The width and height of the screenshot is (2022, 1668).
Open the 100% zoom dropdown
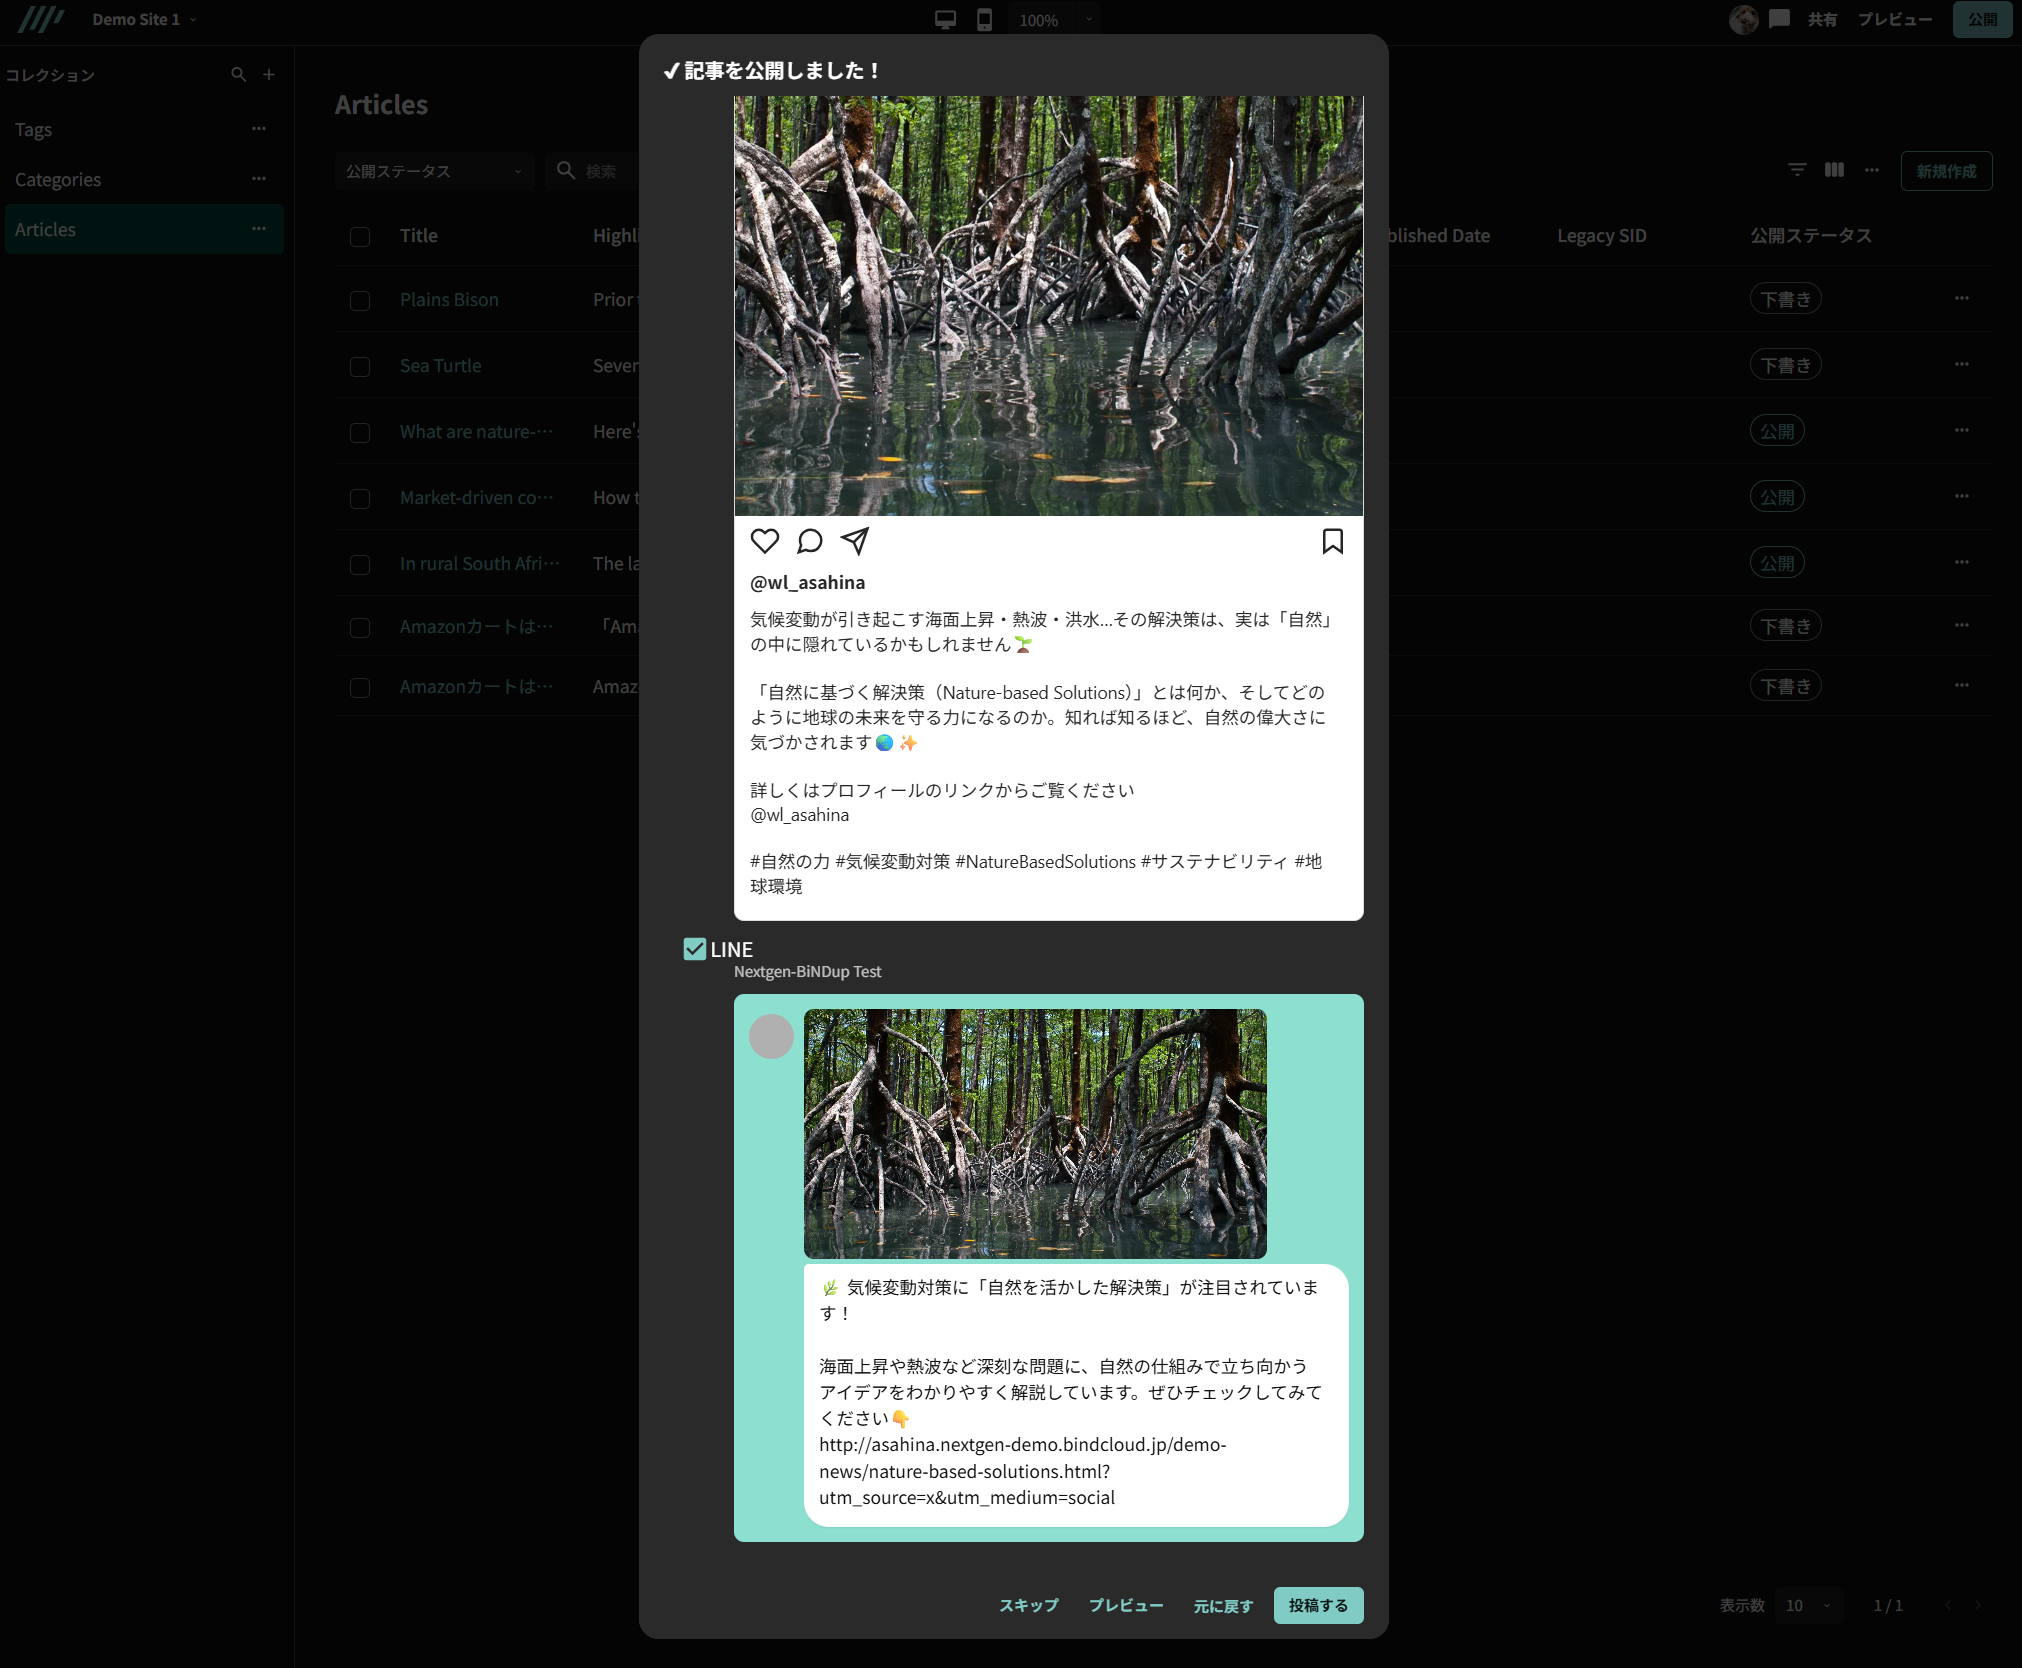click(x=1055, y=20)
